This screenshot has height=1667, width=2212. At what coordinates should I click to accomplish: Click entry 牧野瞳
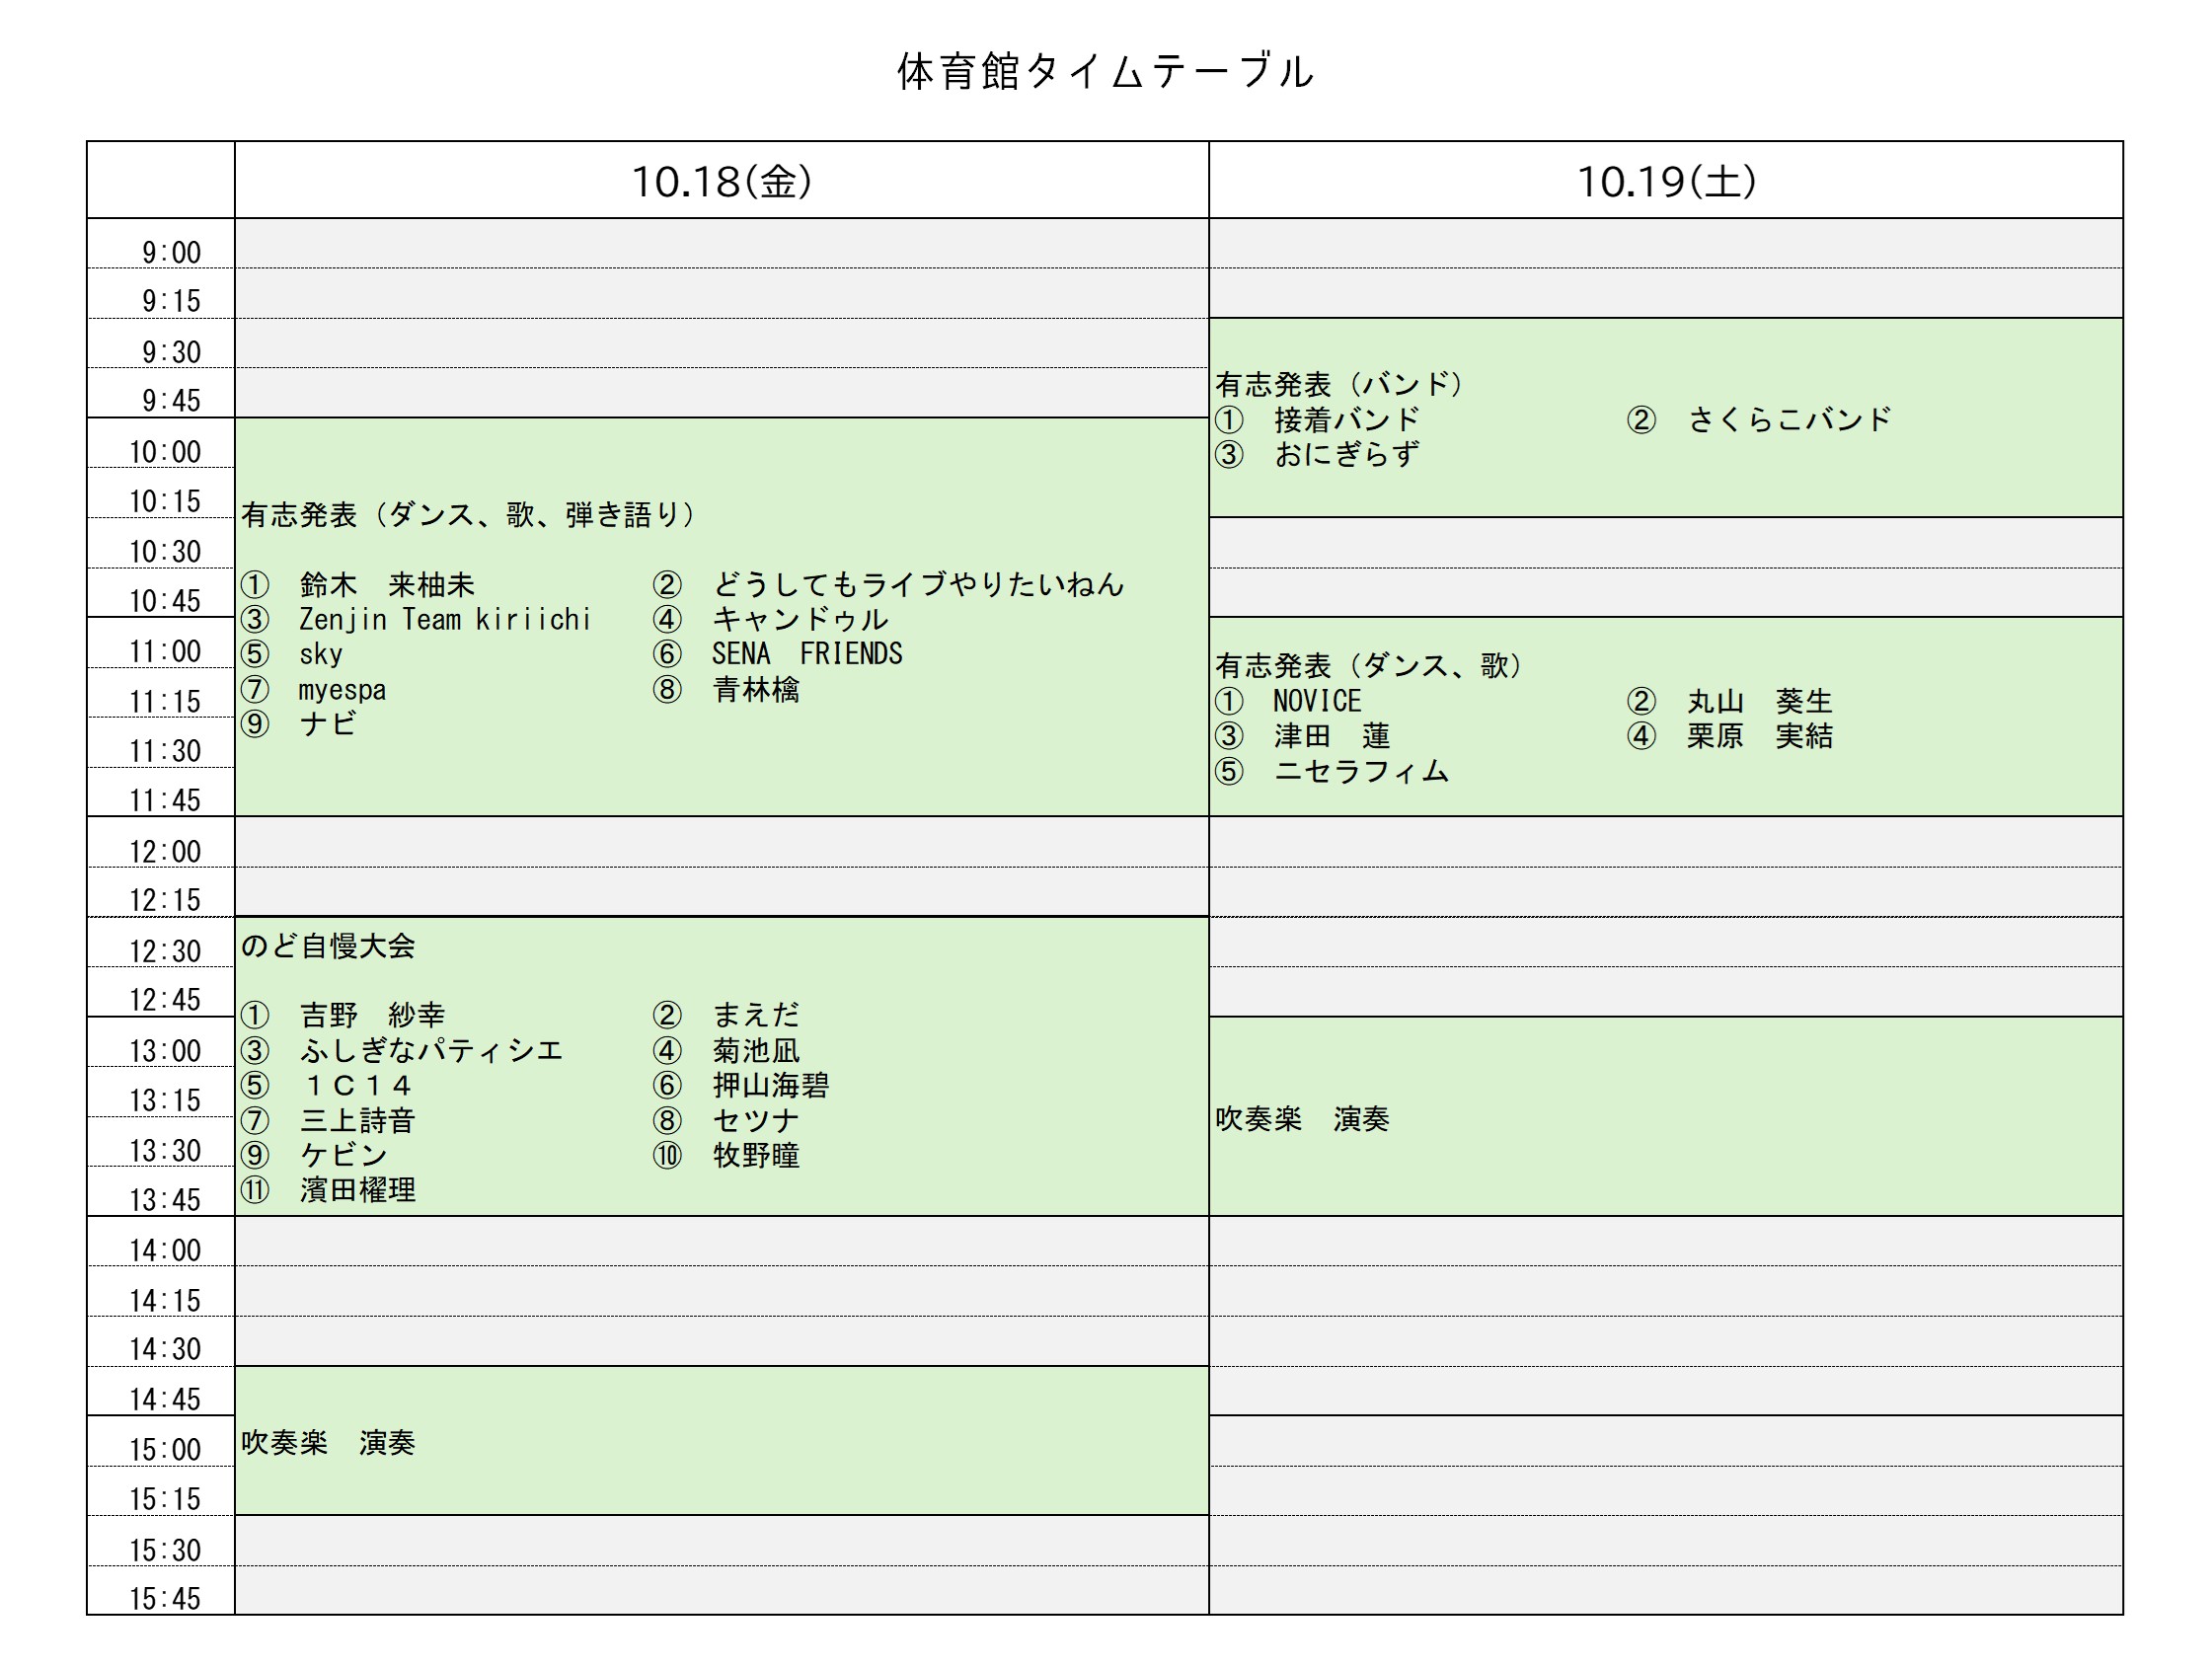(x=755, y=1155)
